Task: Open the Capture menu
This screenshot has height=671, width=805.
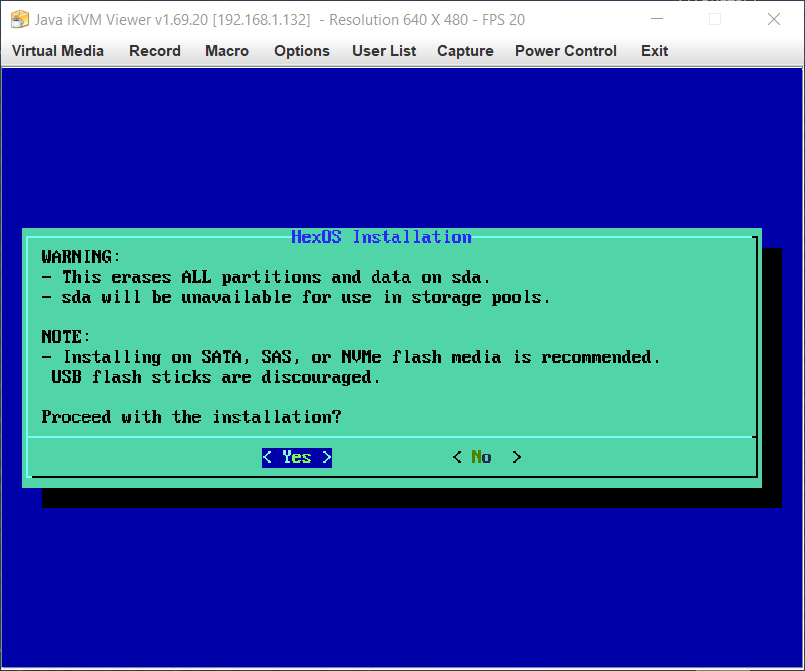Action: [x=465, y=51]
